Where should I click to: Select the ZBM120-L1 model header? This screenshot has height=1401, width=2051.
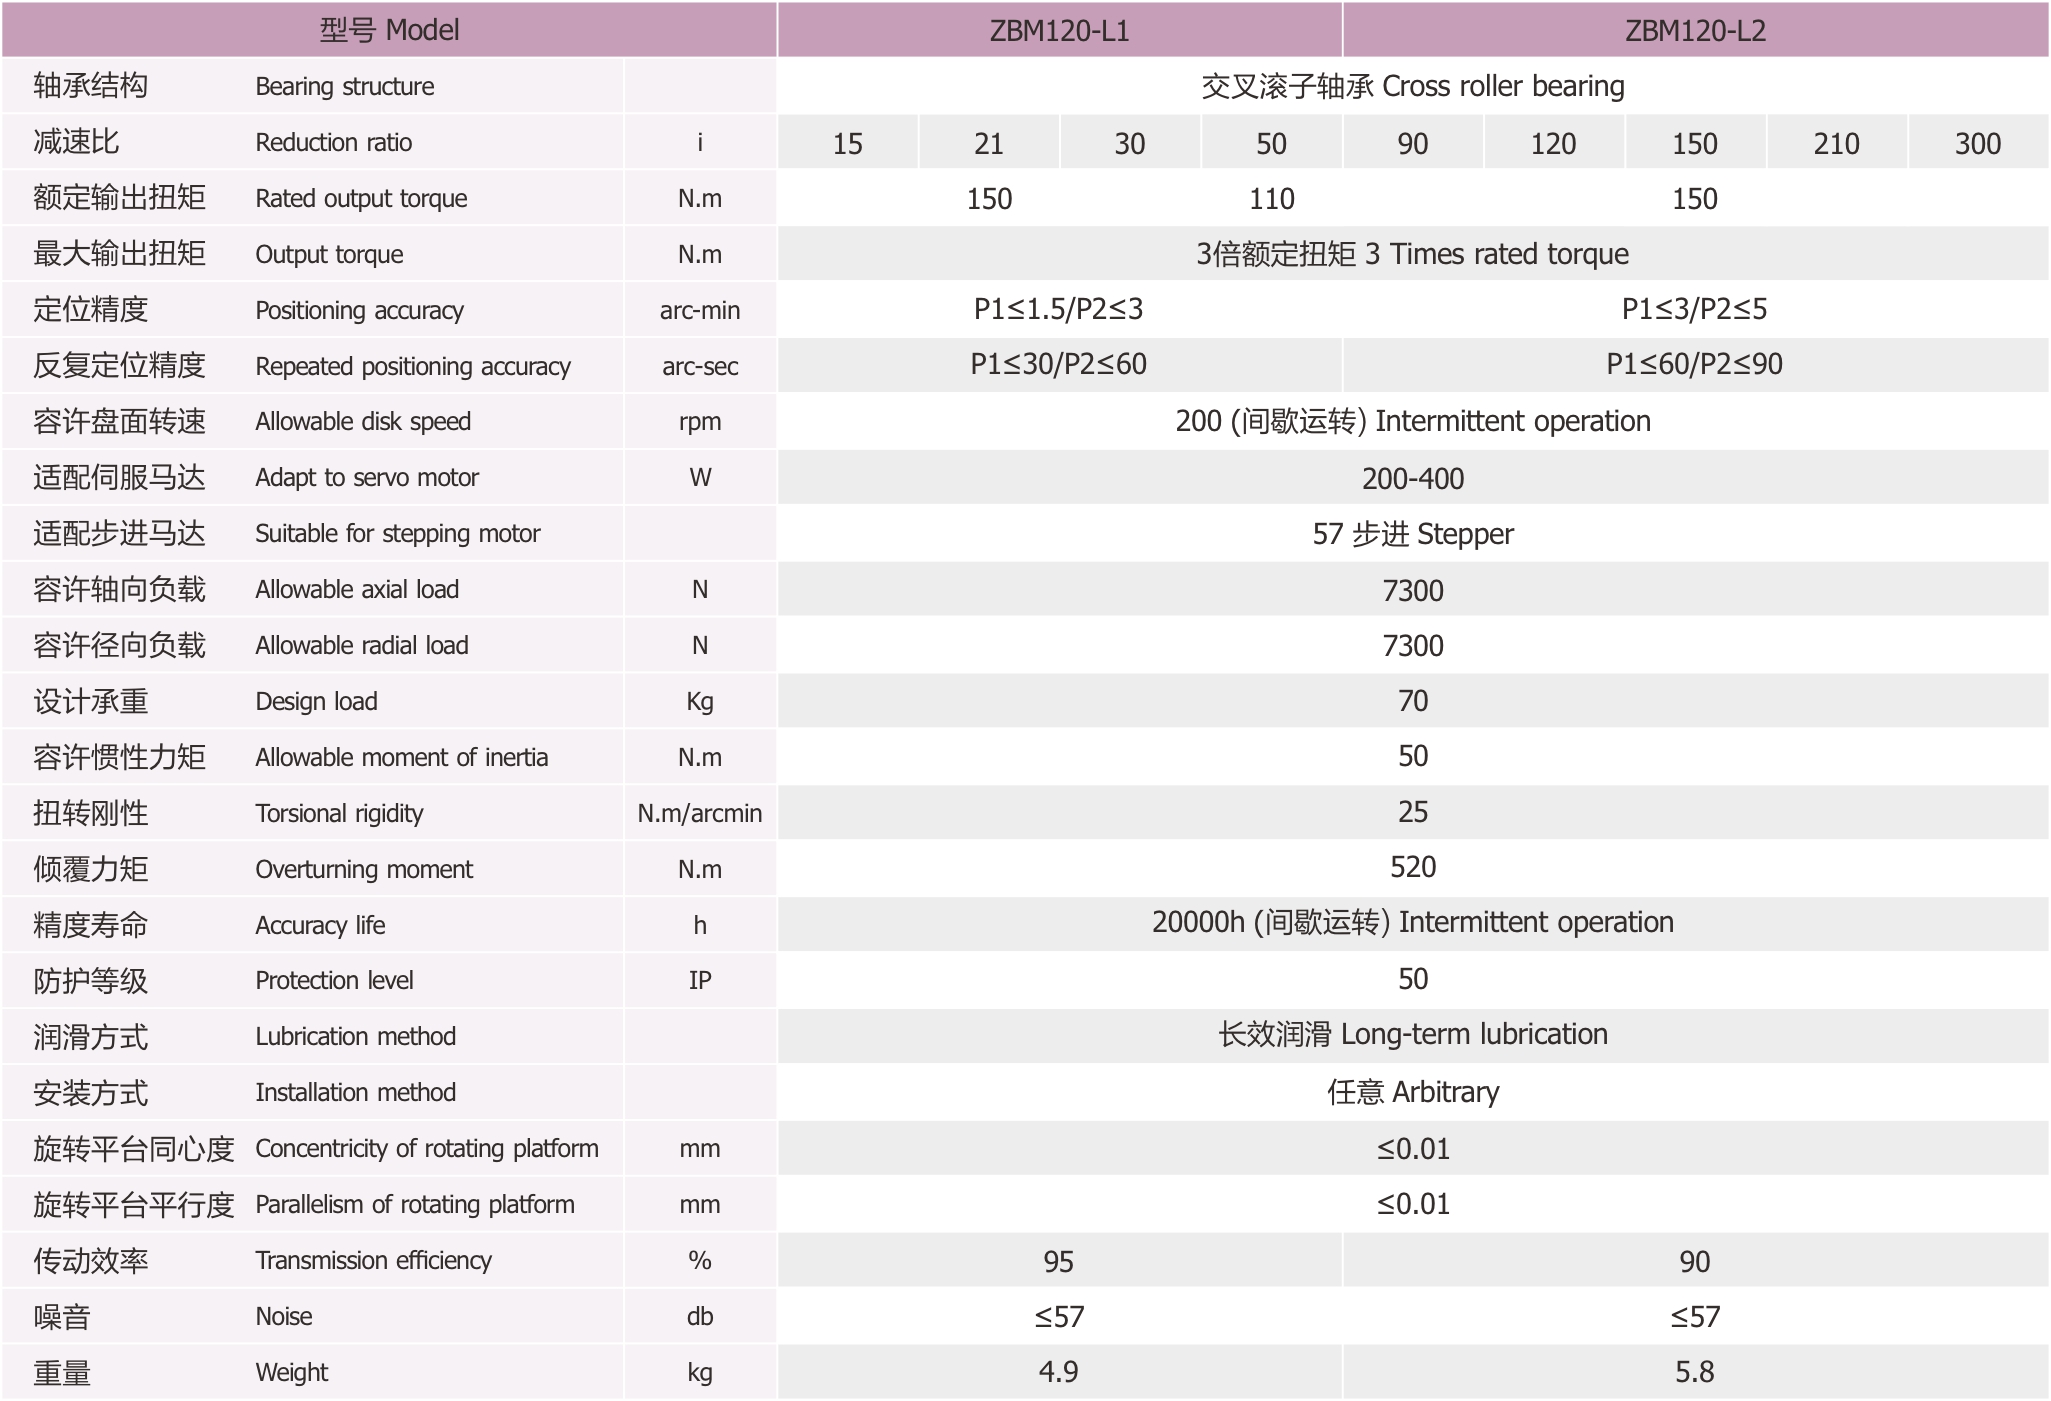[1060, 30]
